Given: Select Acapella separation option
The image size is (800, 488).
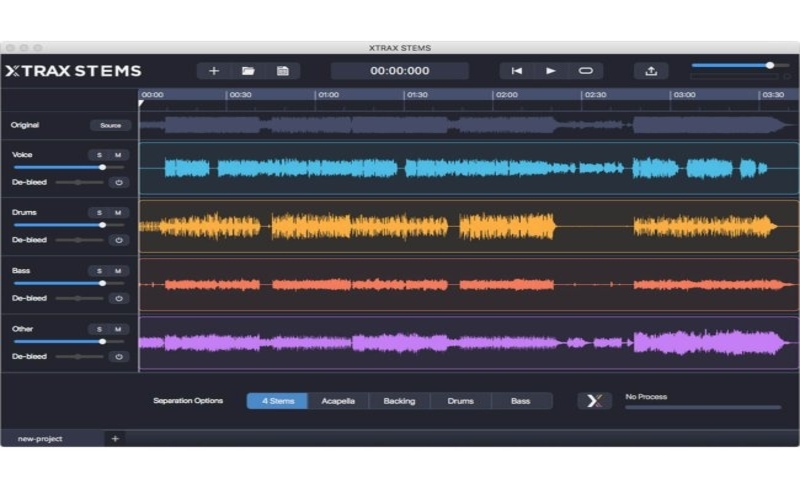Looking at the screenshot, I should [x=338, y=401].
